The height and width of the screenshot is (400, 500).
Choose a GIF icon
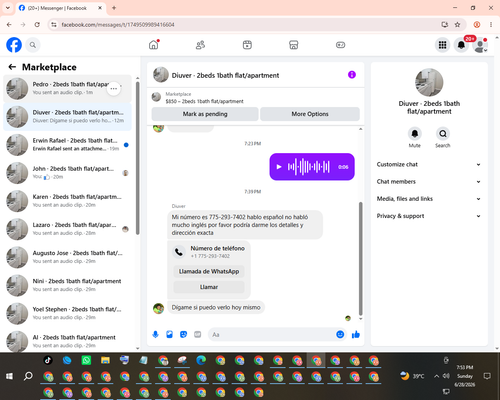point(198,334)
